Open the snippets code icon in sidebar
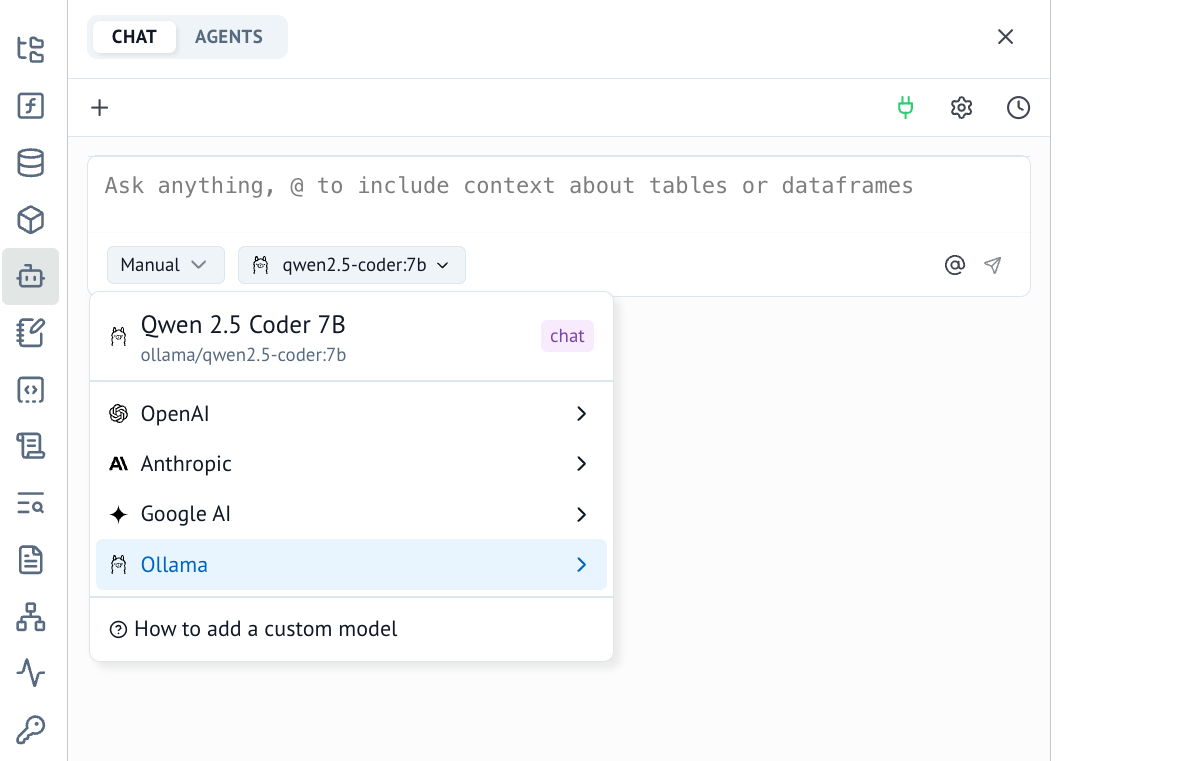Screen dimensions: 1187x761 click(x=31, y=390)
